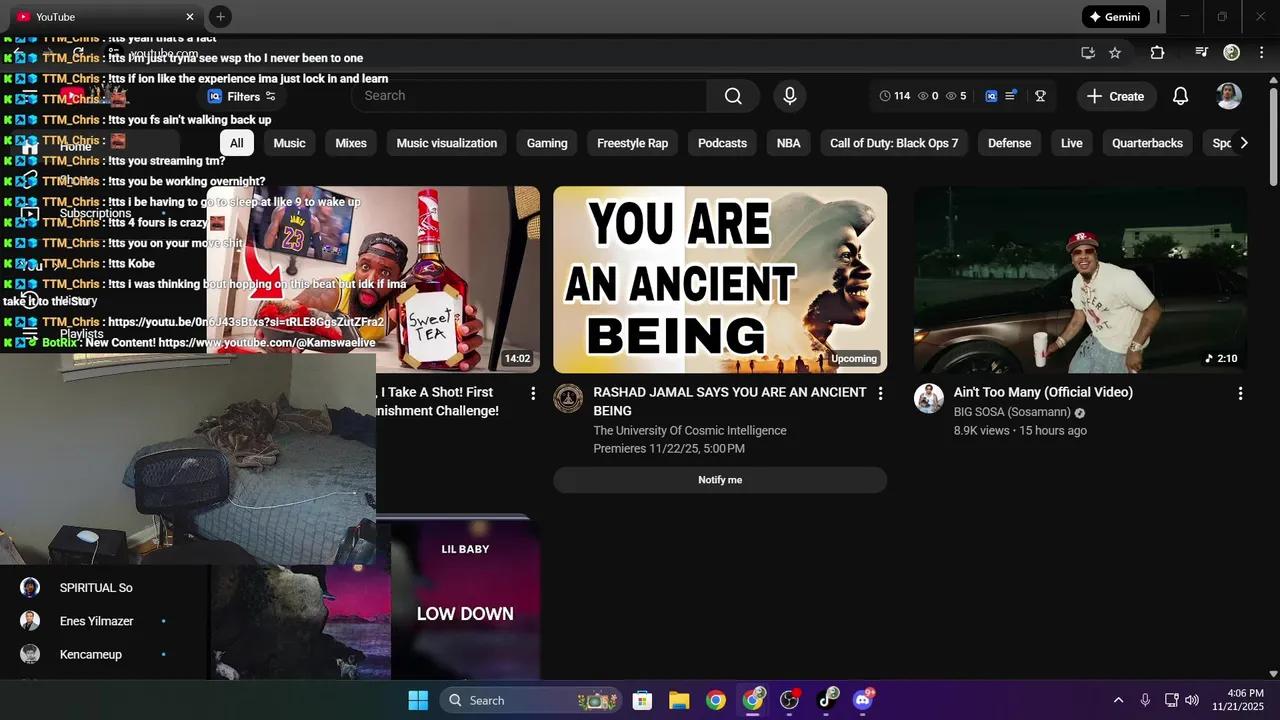Click the Create button
The height and width of the screenshot is (720, 1280).
click(x=1116, y=96)
